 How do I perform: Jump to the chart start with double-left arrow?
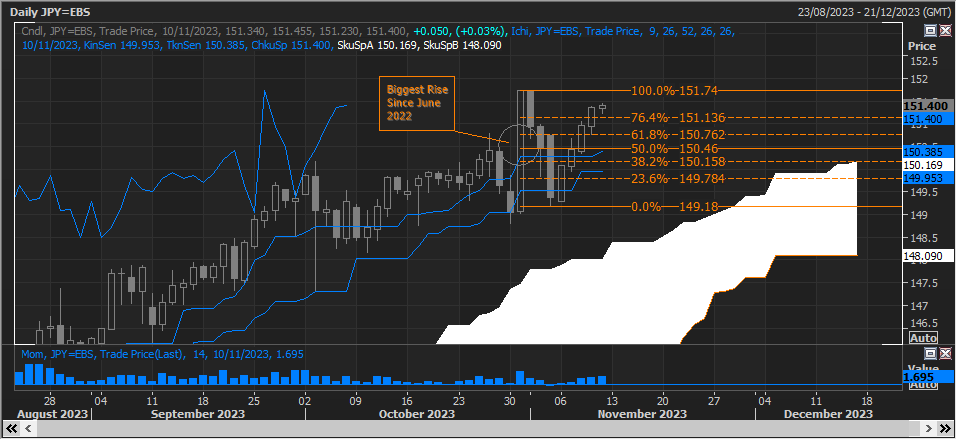click(x=12, y=428)
